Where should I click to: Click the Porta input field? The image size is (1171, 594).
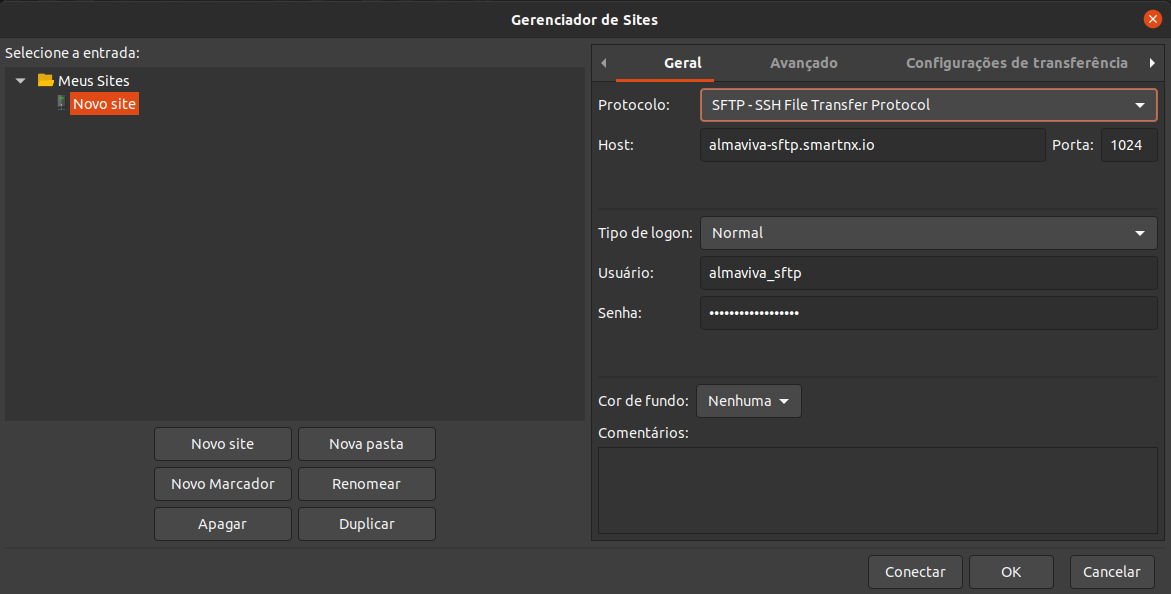[1129, 145]
